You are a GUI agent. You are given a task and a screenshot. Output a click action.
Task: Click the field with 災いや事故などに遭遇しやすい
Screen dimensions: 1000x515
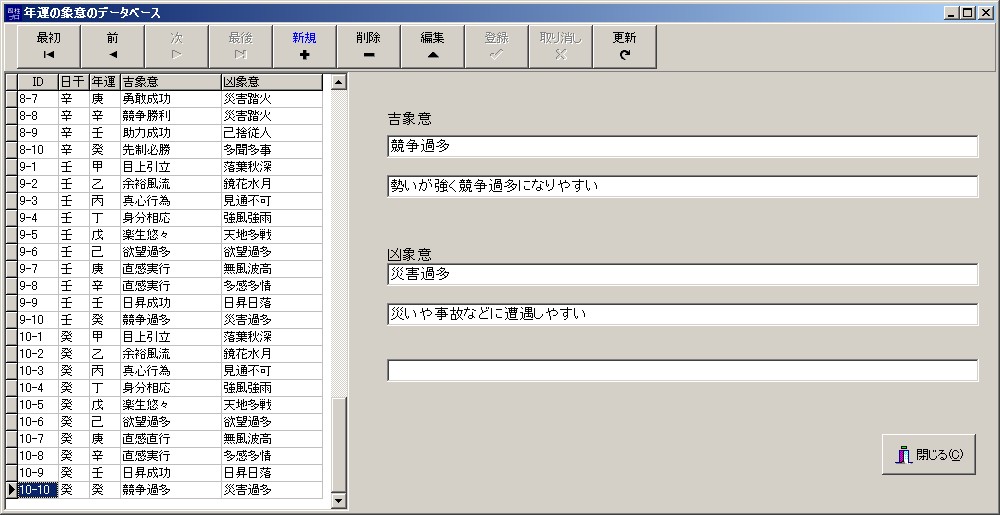click(682, 314)
